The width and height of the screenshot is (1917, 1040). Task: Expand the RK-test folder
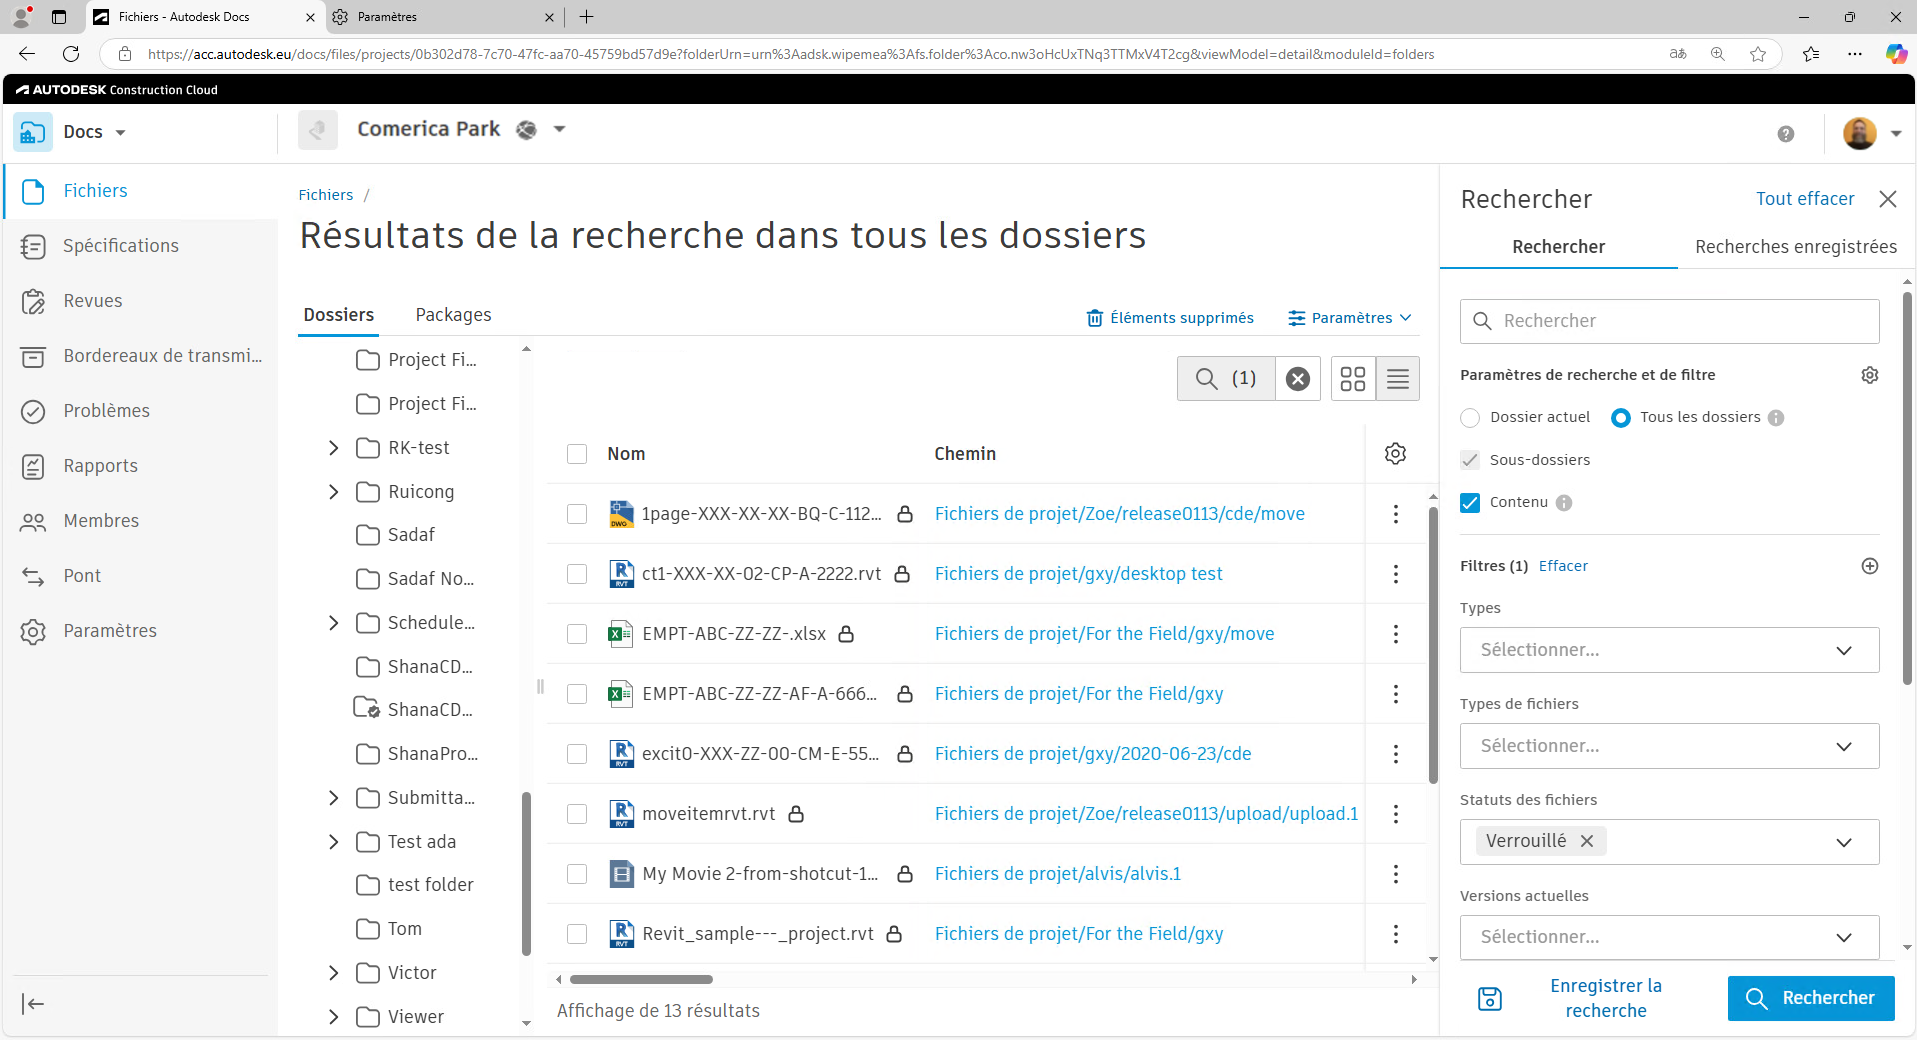pyautogui.click(x=334, y=448)
